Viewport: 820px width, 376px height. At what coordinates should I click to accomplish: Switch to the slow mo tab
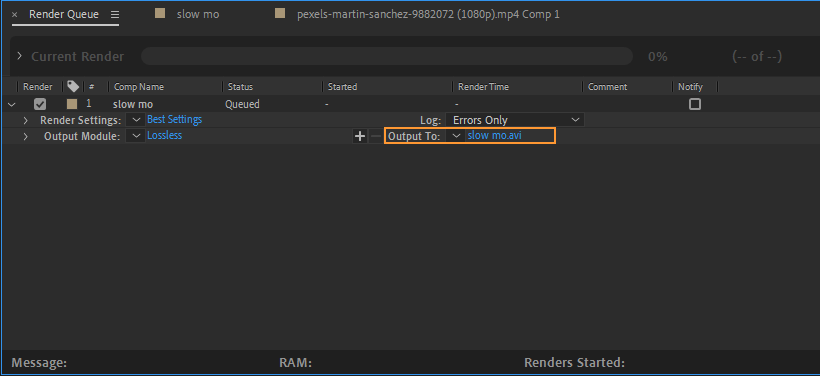point(198,14)
